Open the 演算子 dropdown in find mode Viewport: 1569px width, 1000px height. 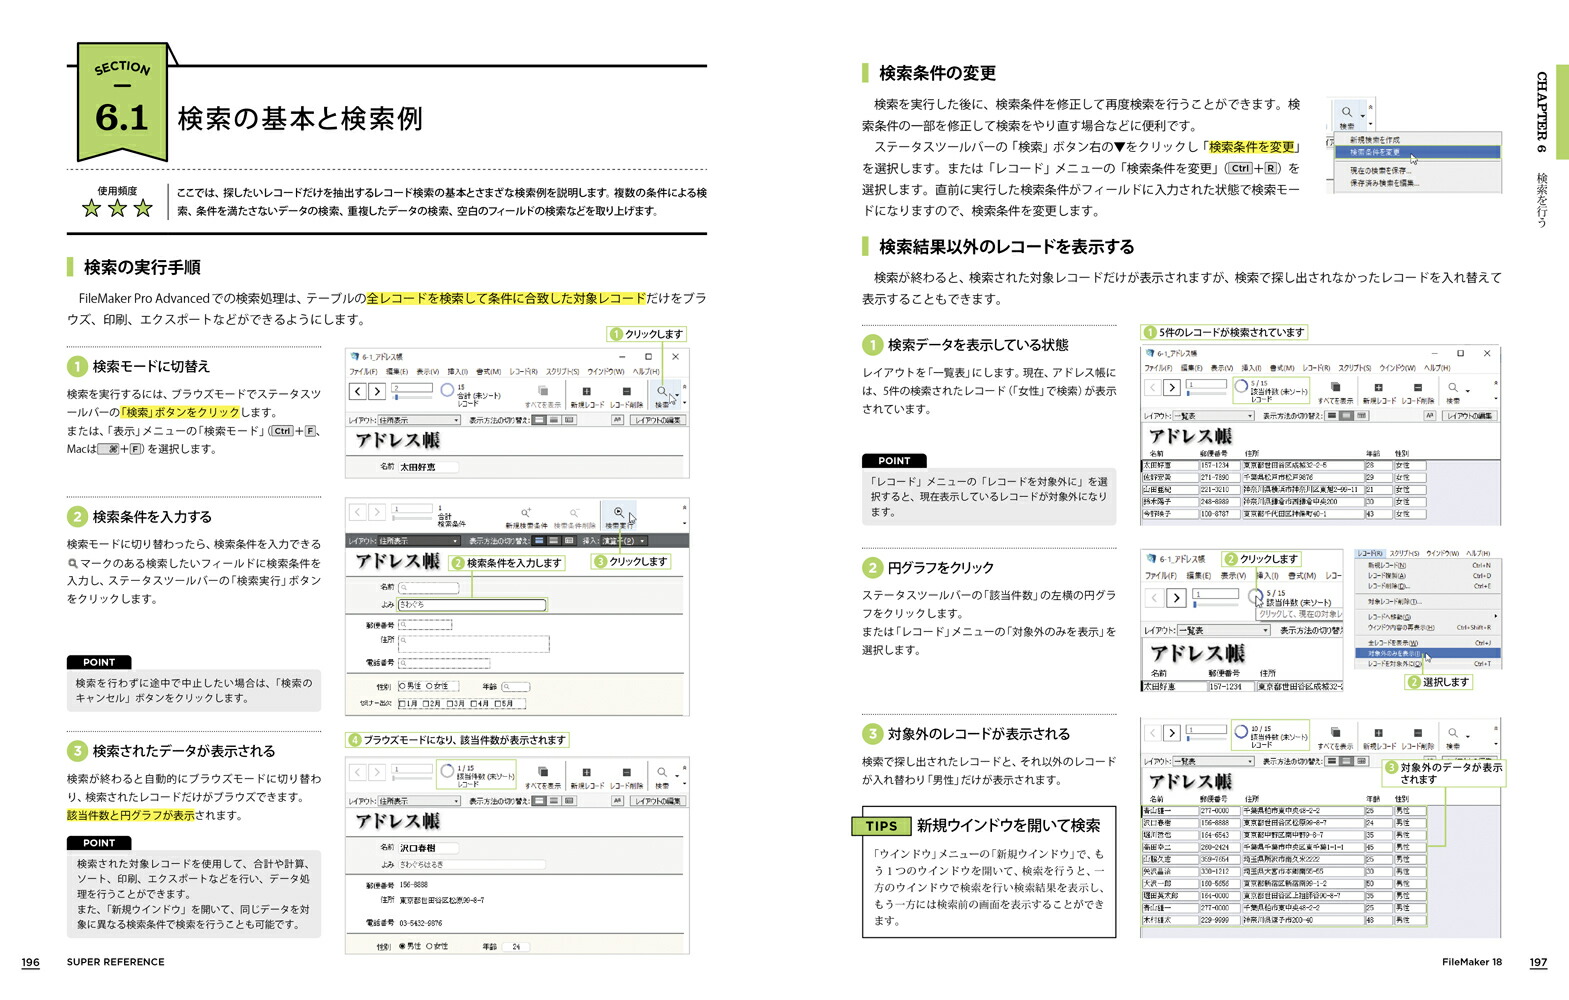coord(623,541)
